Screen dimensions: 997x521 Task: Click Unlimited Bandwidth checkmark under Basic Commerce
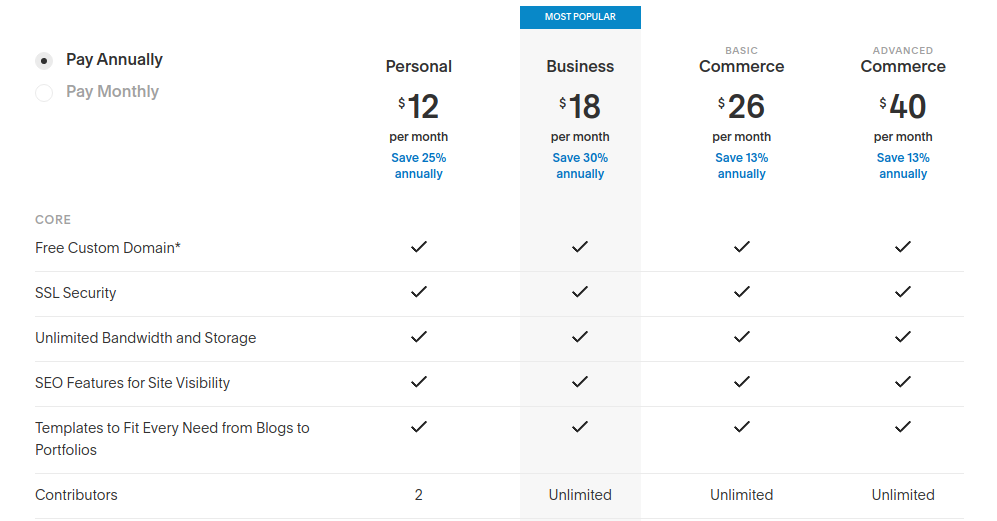tap(741, 337)
